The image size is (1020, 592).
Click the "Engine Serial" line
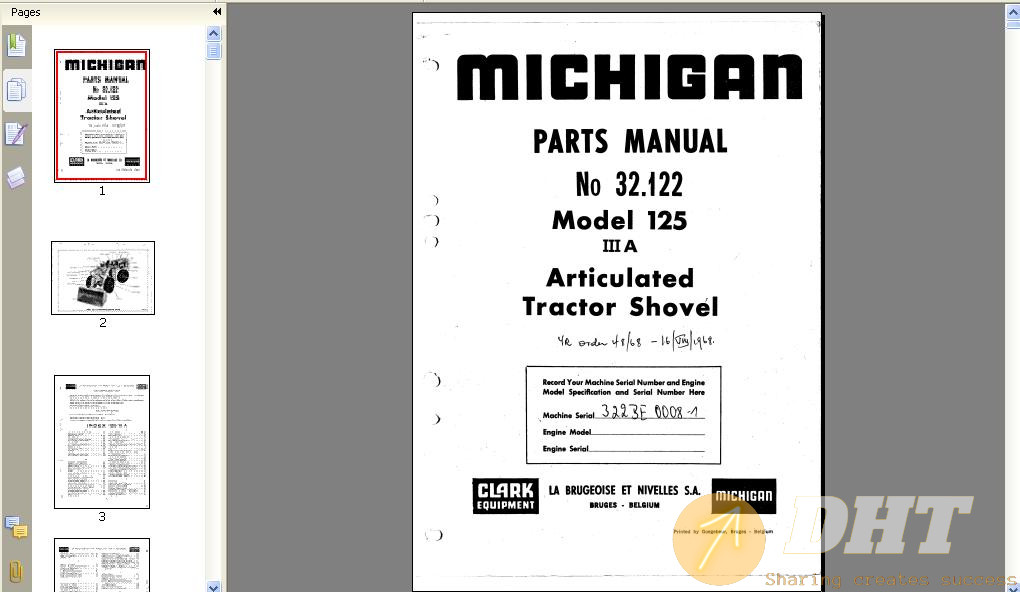click(x=623, y=448)
